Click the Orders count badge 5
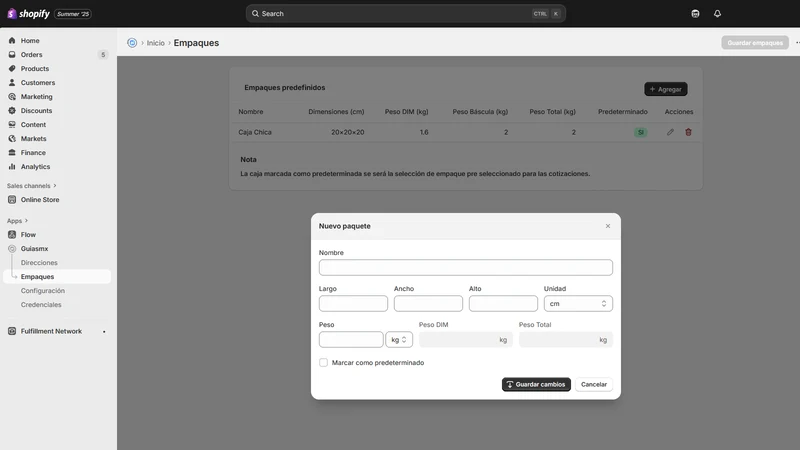800x450 pixels. click(103, 55)
